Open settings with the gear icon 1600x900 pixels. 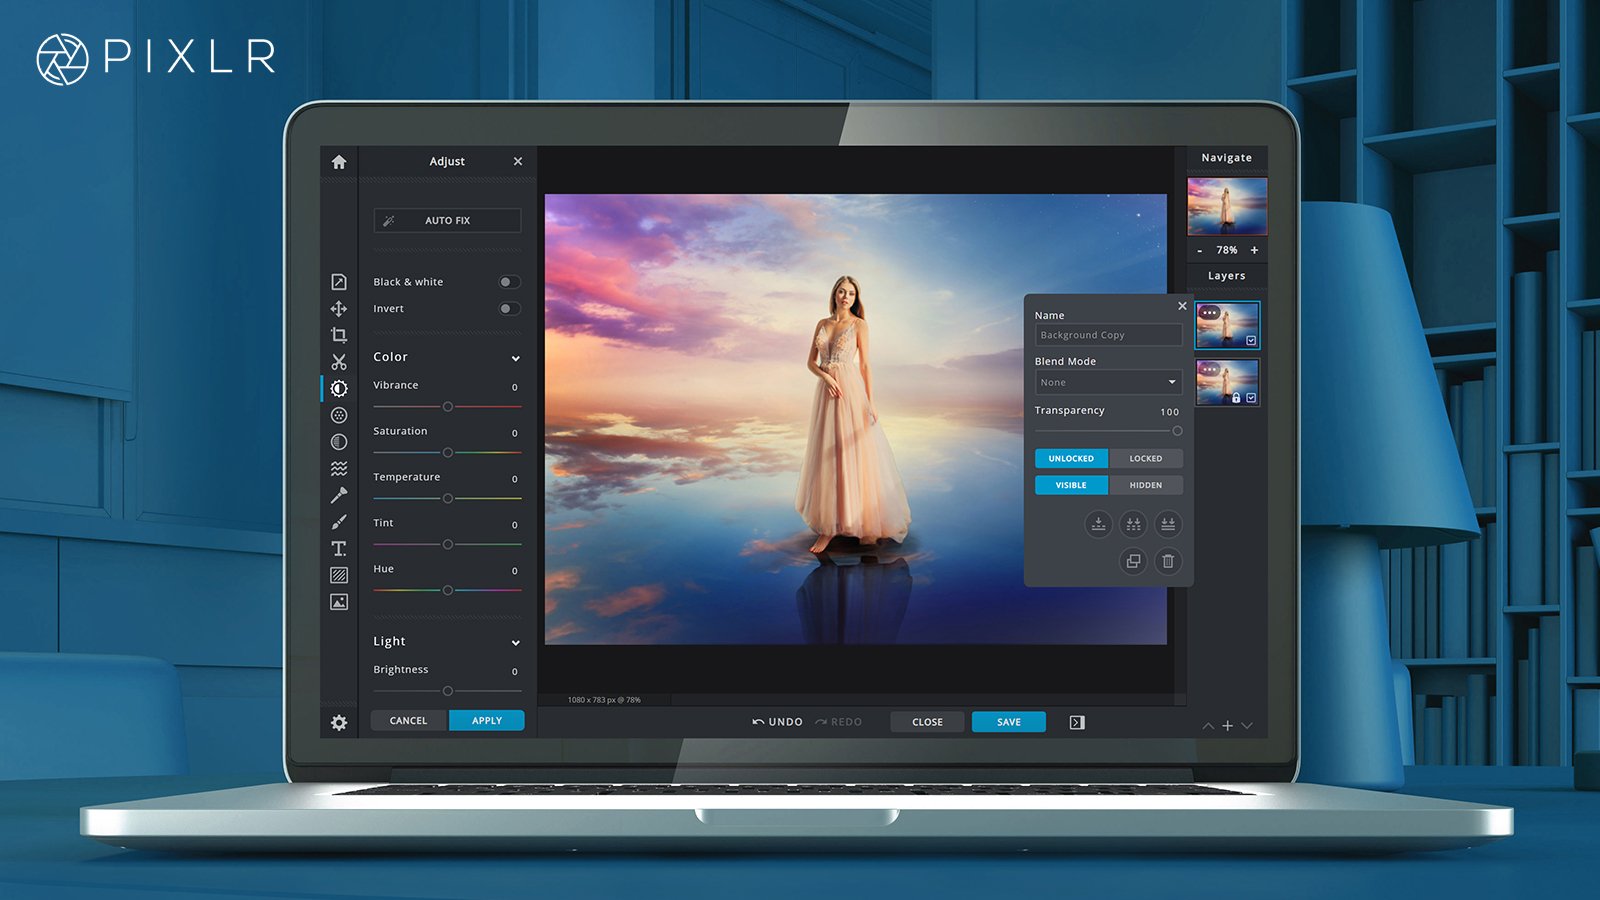coord(339,722)
